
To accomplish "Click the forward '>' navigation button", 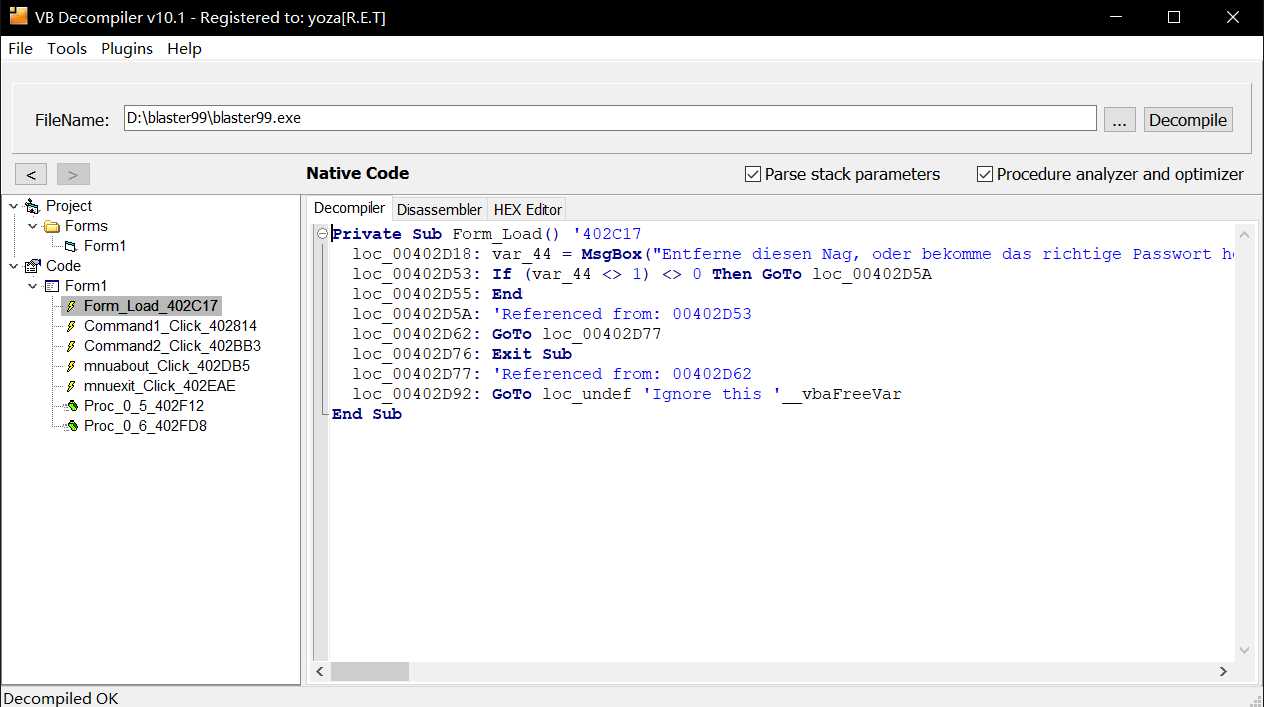I will [73, 174].
